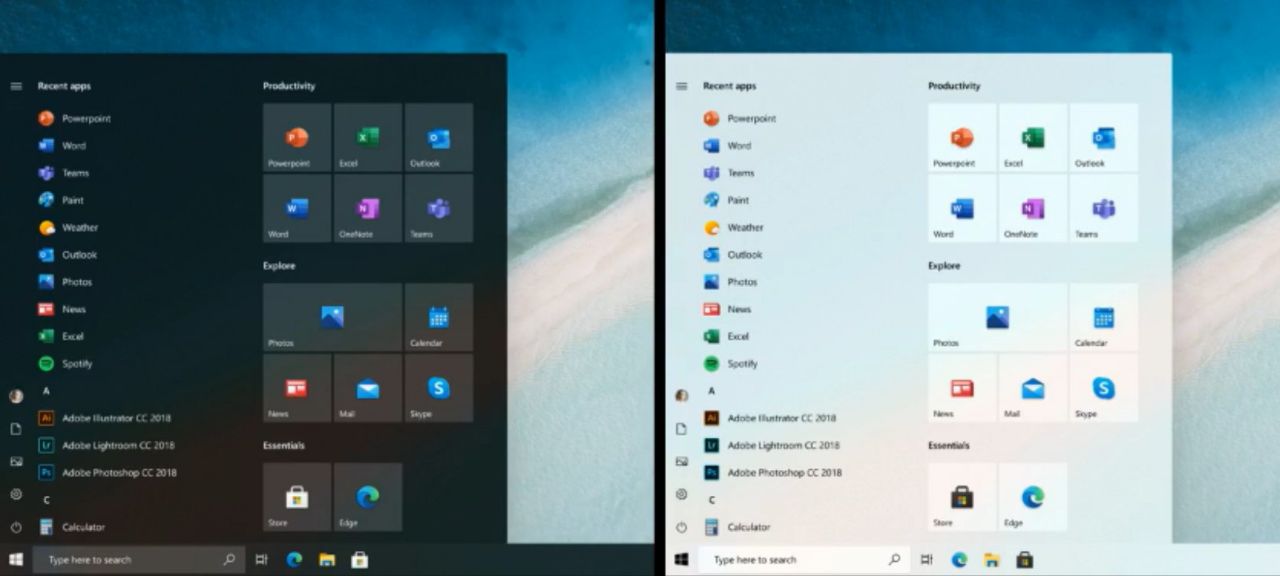Click Power button in light sidebar
This screenshot has height=576, width=1280.
(x=682, y=527)
